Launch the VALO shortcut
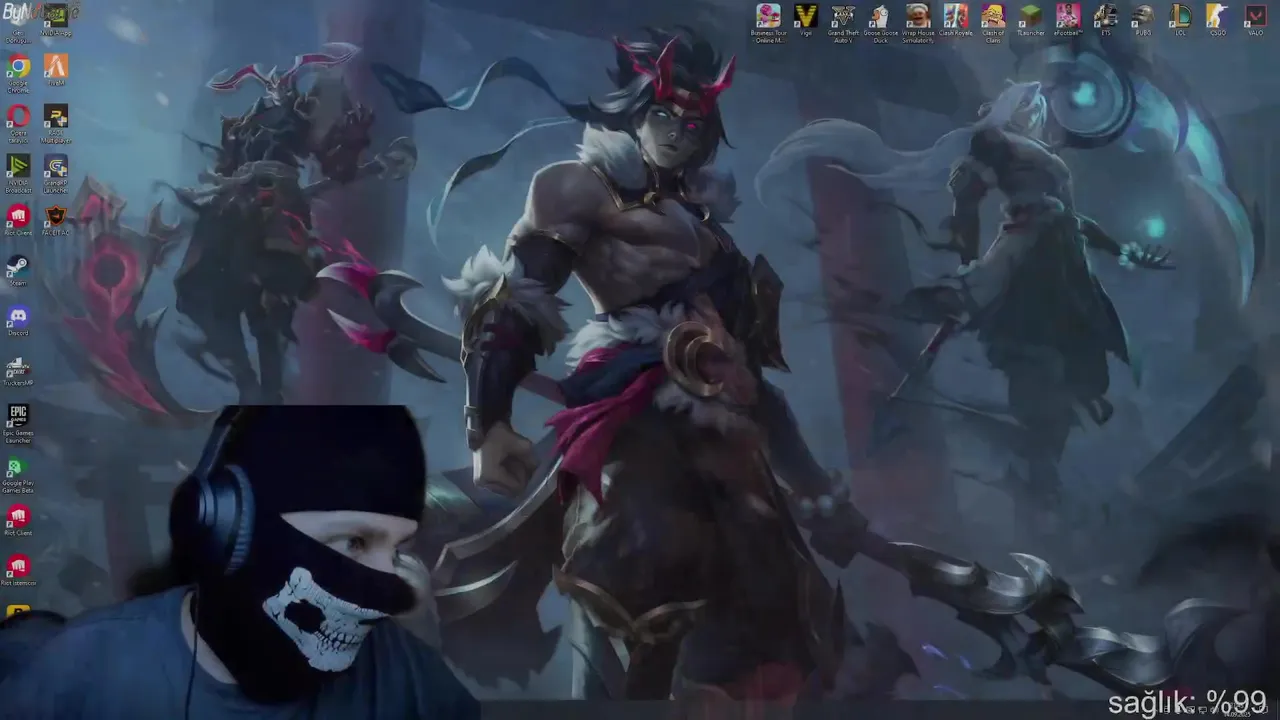The height and width of the screenshot is (720, 1280). click(1255, 17)
